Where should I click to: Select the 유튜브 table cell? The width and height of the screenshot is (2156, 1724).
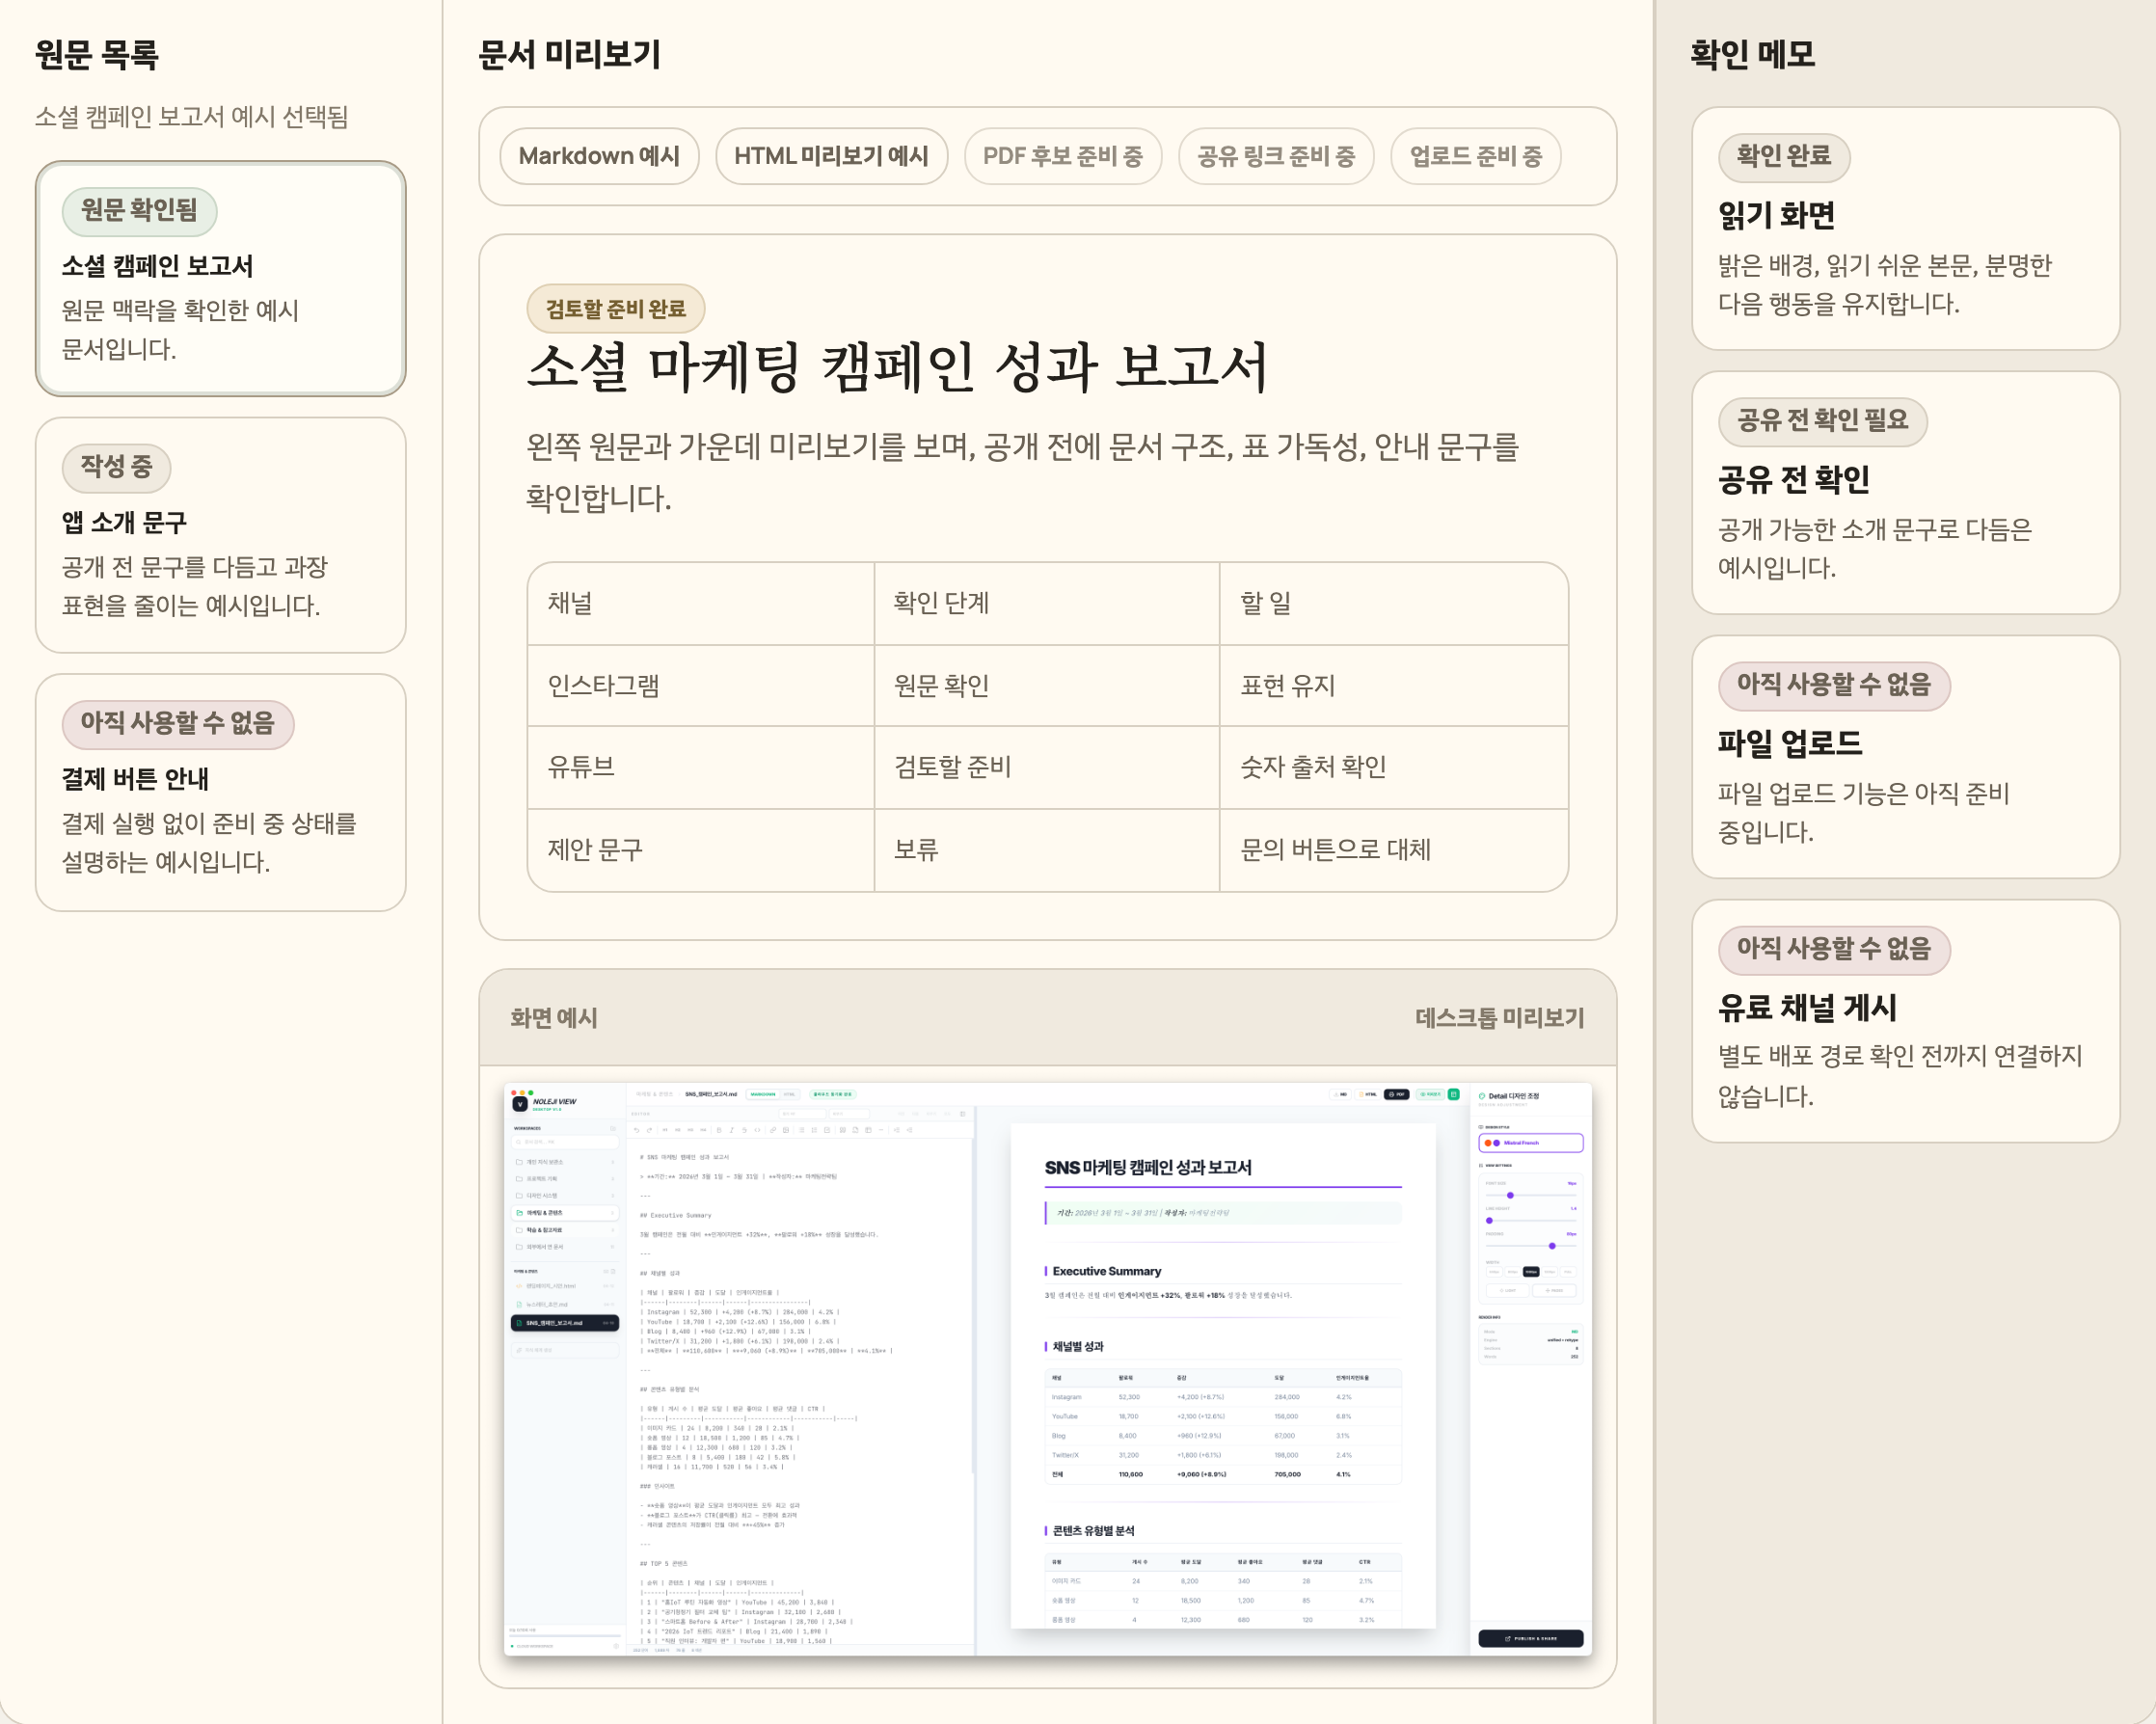coord(700,767)
